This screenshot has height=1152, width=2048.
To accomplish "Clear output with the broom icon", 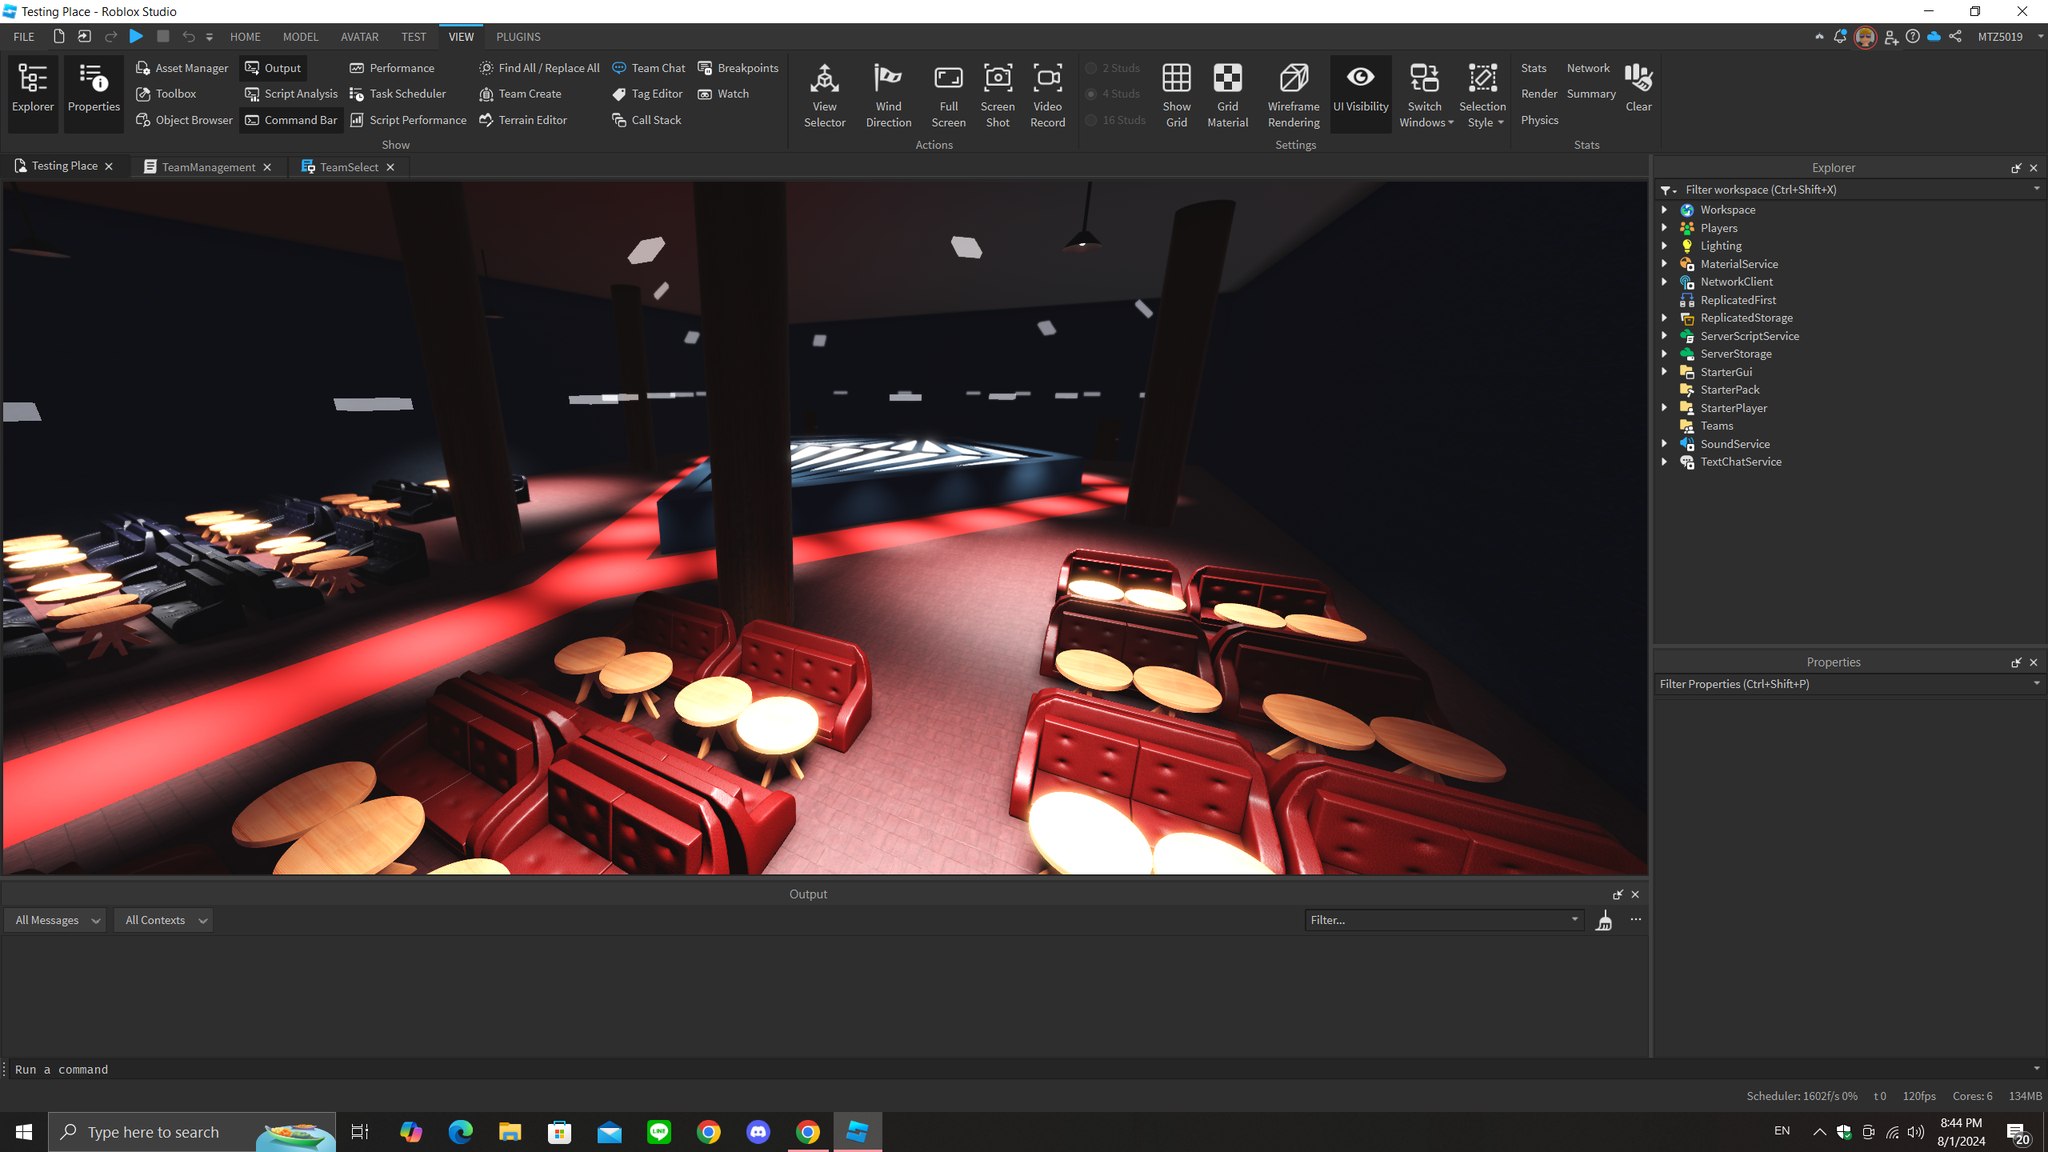I will point(1604,920).
